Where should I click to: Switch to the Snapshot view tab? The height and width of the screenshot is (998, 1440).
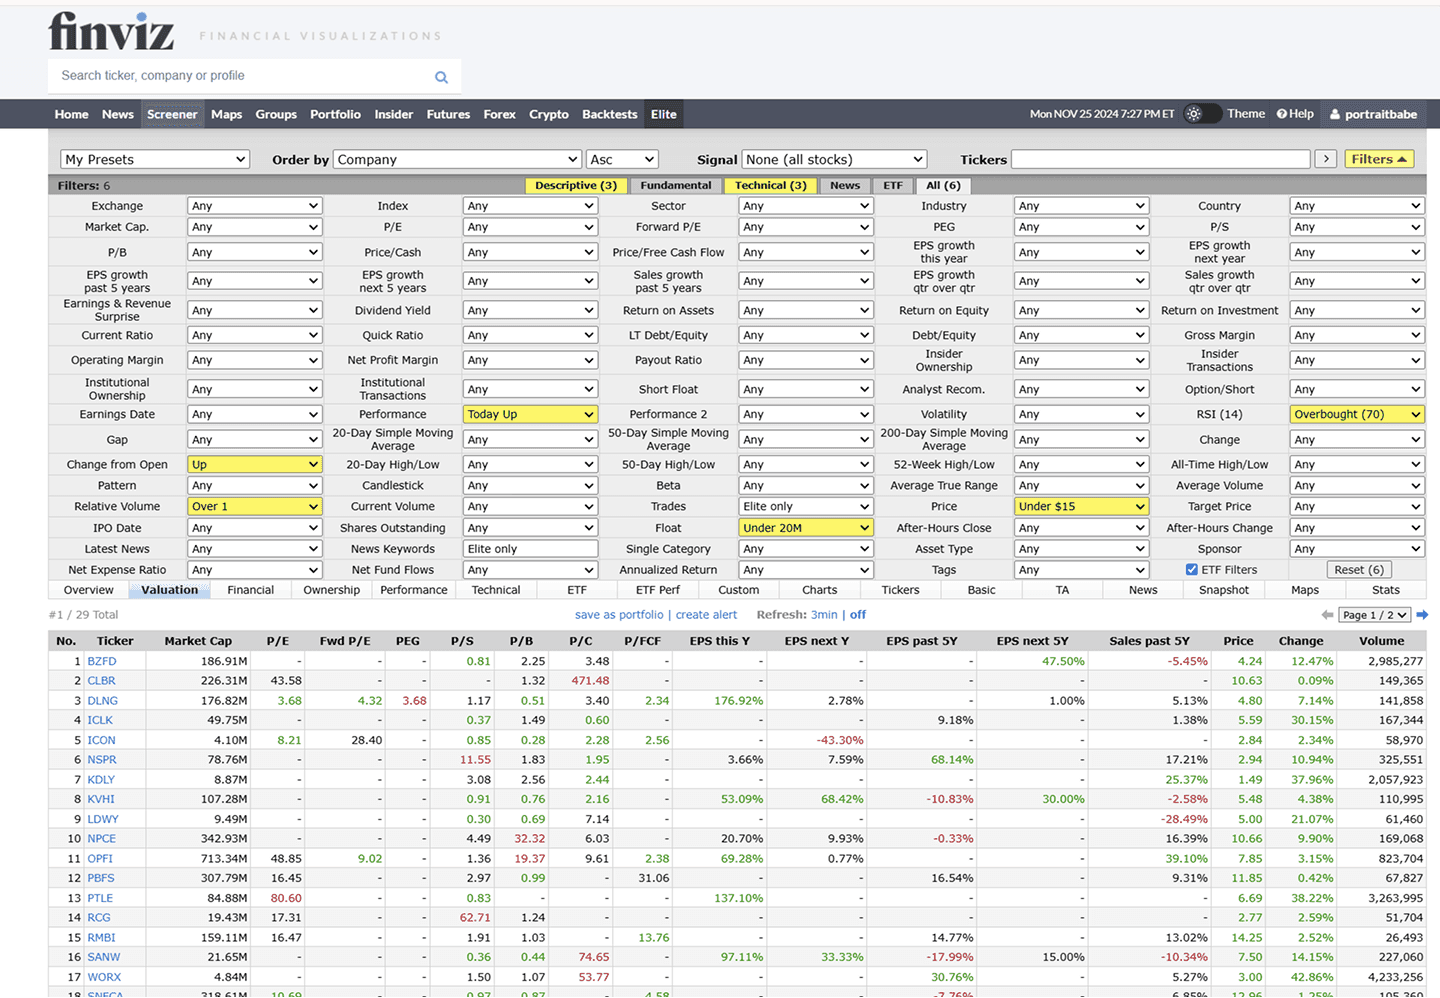point(1224,590)
